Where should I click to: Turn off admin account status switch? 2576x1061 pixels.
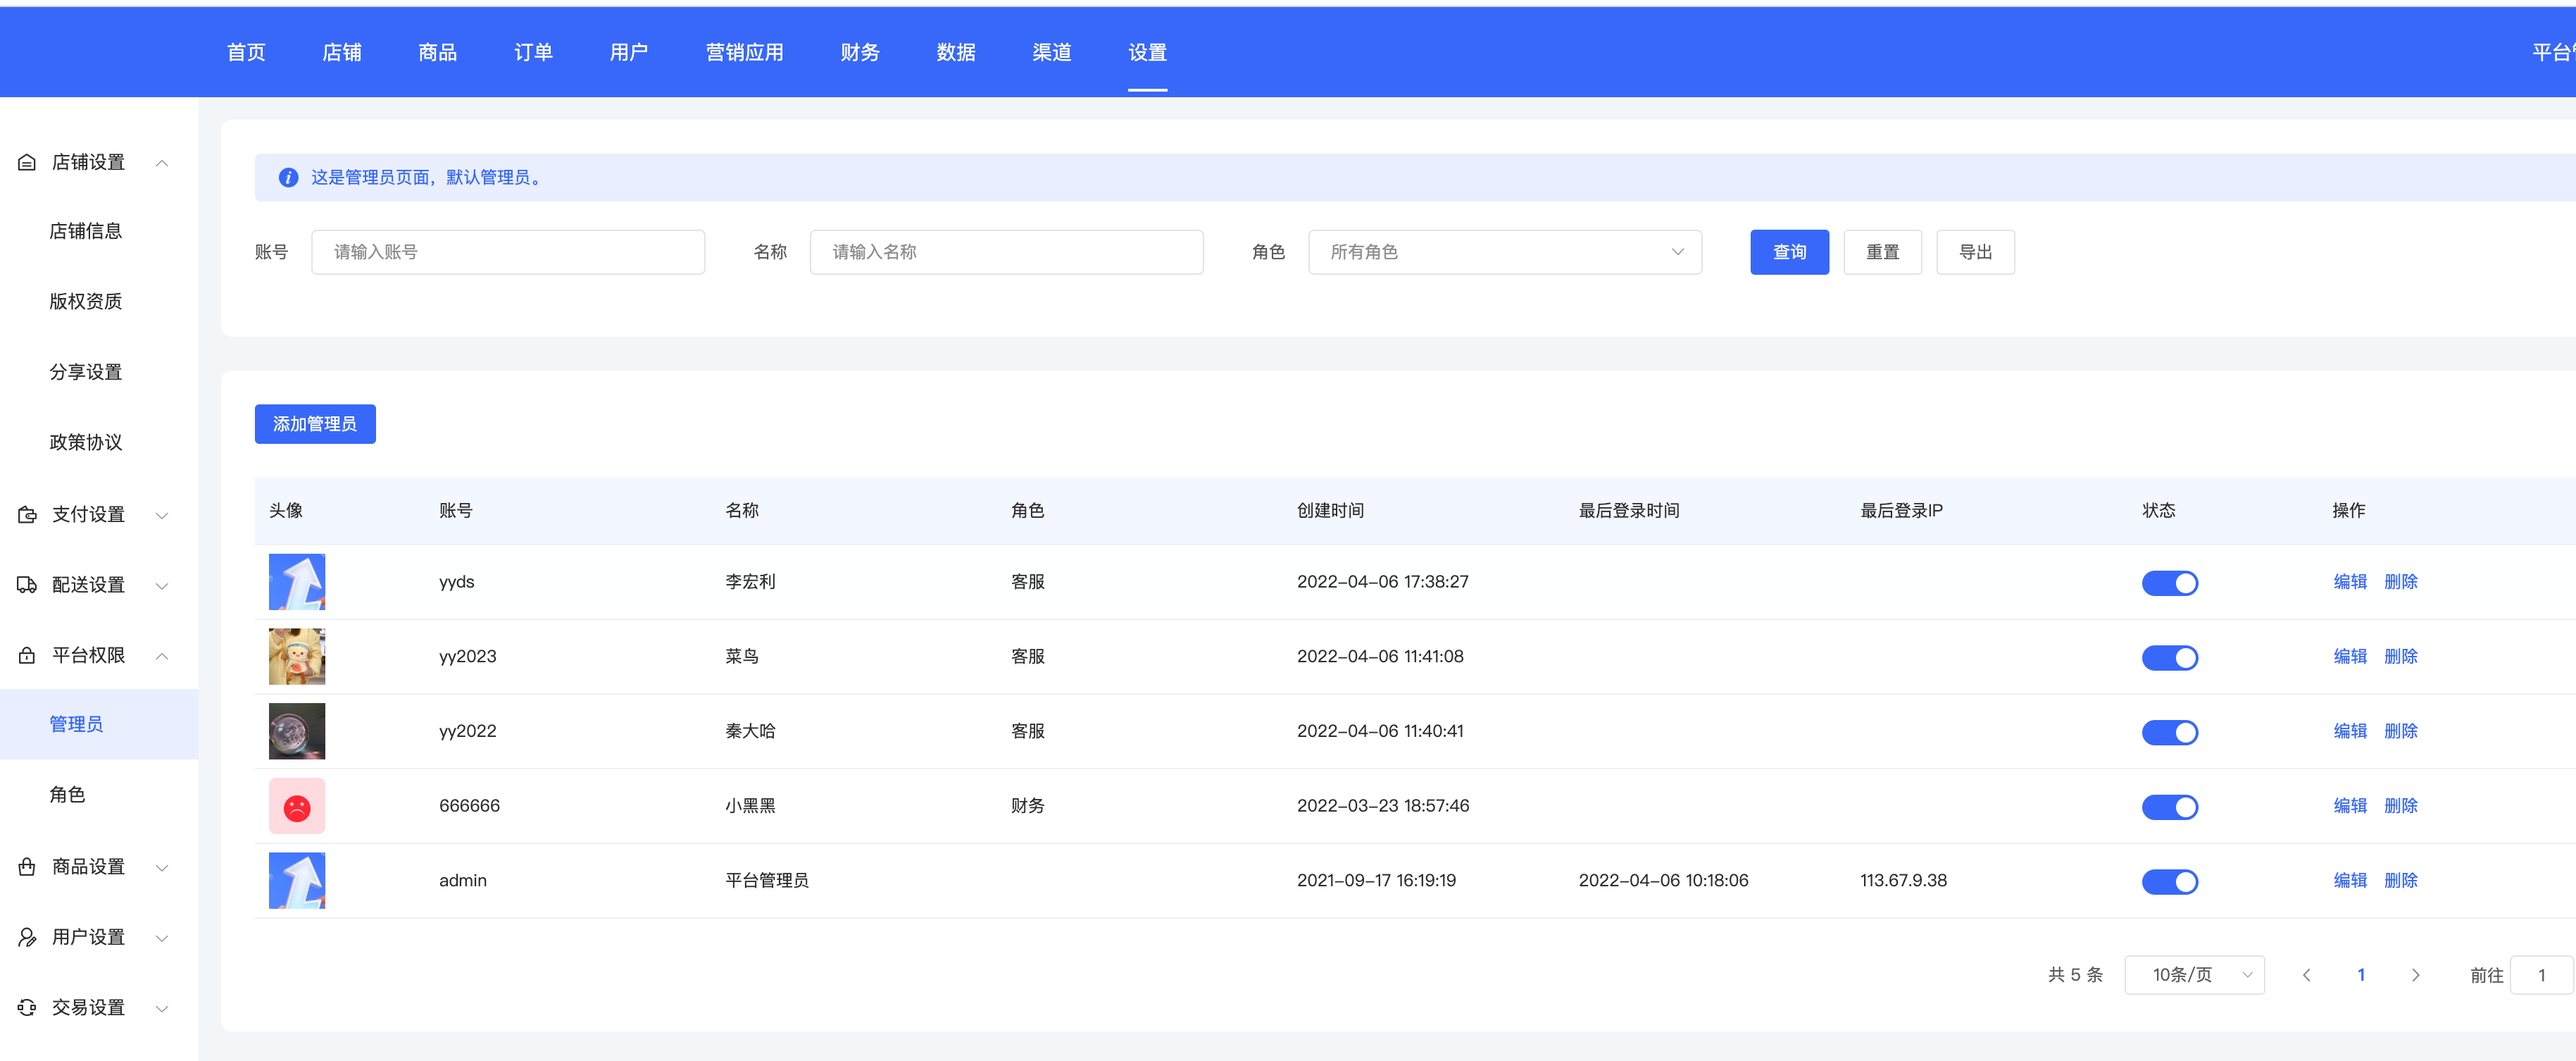click(2169, 882)
